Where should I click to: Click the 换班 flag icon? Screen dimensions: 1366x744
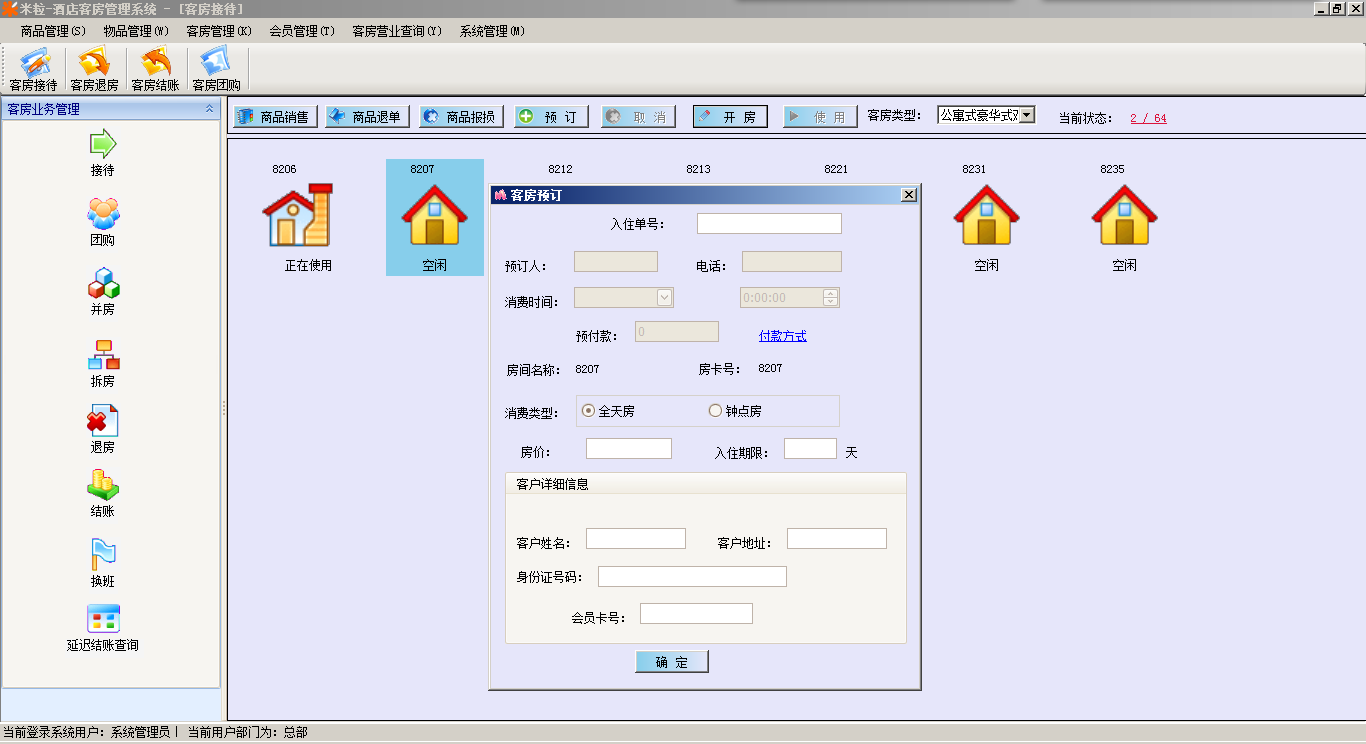point(103,553)
